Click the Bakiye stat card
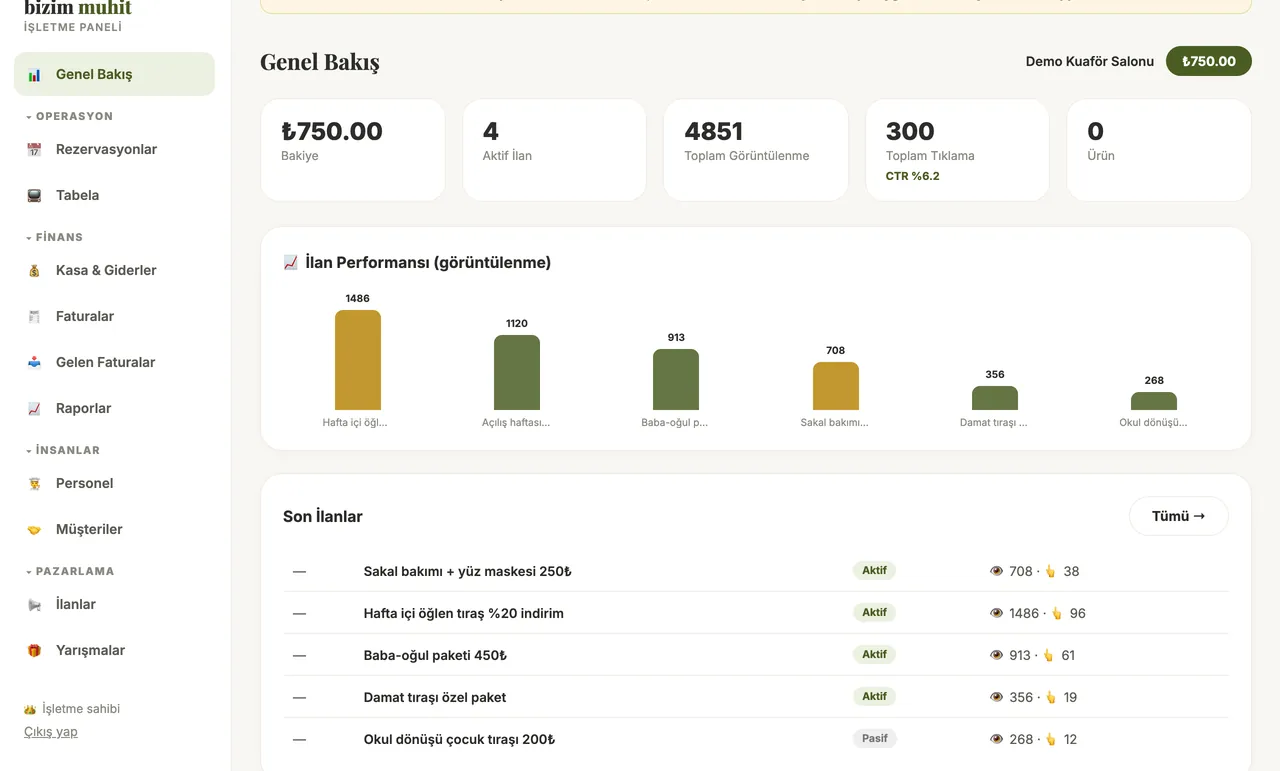 pyautogui.click(x=353, y=150)
